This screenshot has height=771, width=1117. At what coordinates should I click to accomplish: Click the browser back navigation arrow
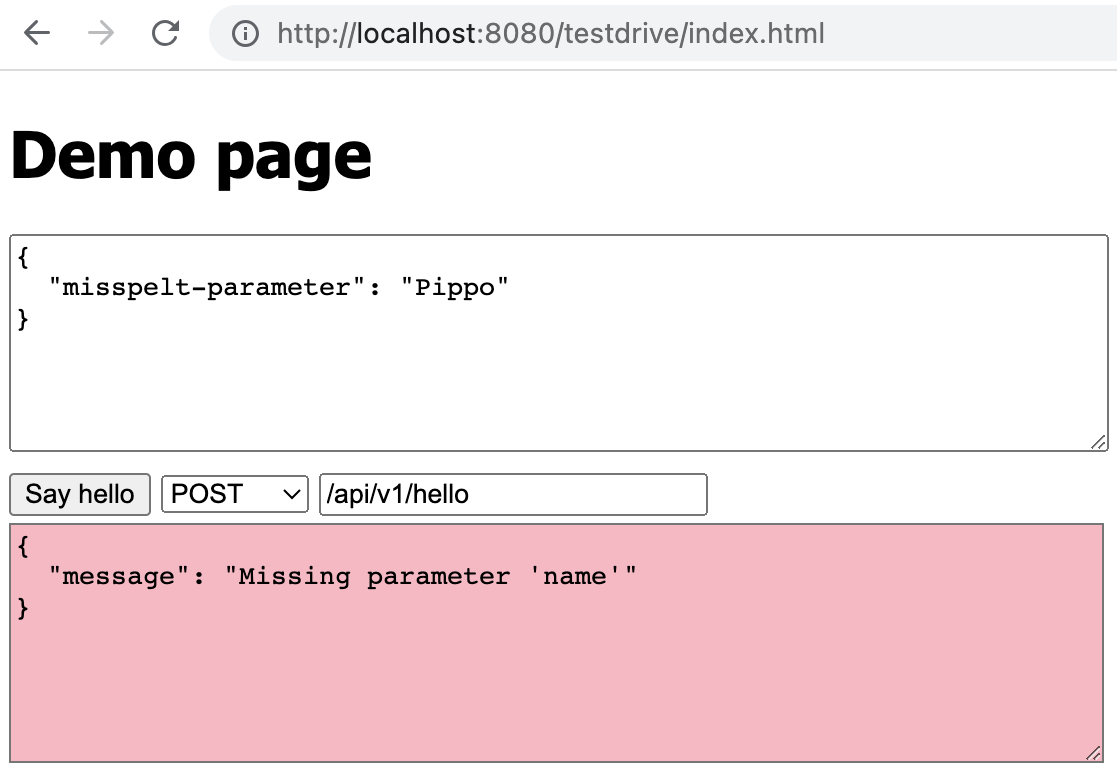[x=34, y=33]
